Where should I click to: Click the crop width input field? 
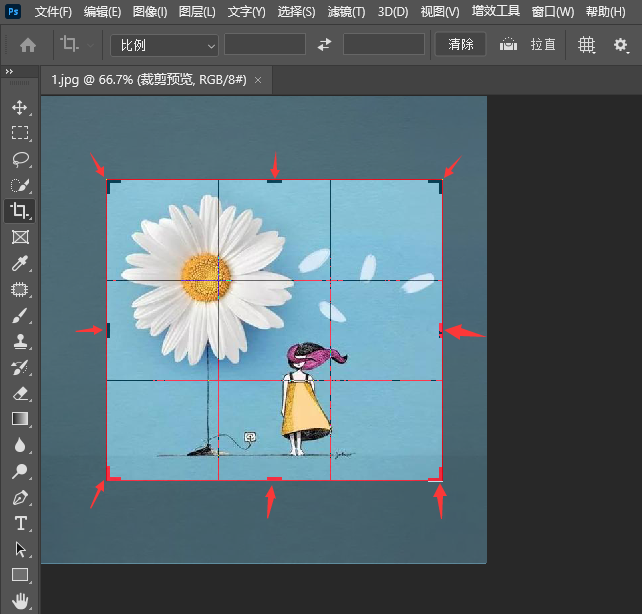(x=264, y=45)
